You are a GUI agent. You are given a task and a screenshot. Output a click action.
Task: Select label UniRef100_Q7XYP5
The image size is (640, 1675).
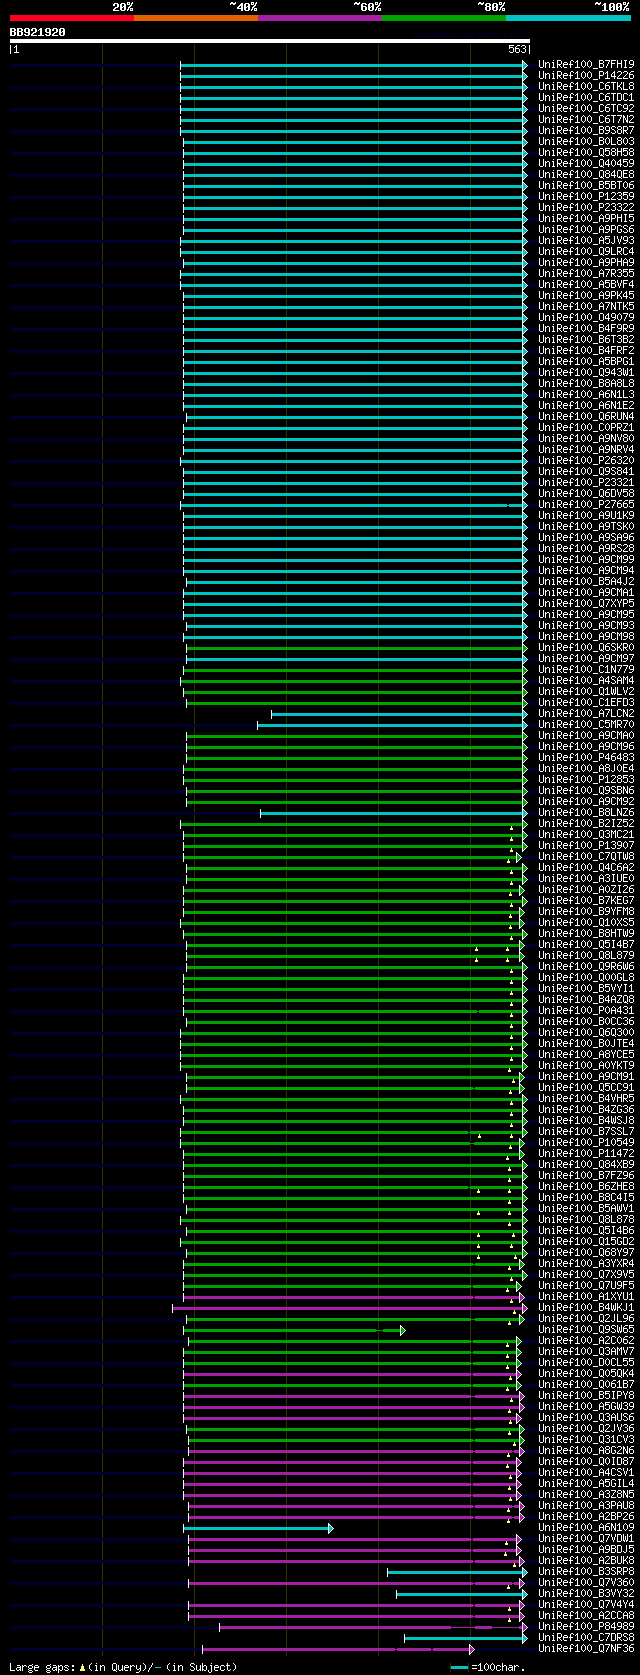[586, 603]
